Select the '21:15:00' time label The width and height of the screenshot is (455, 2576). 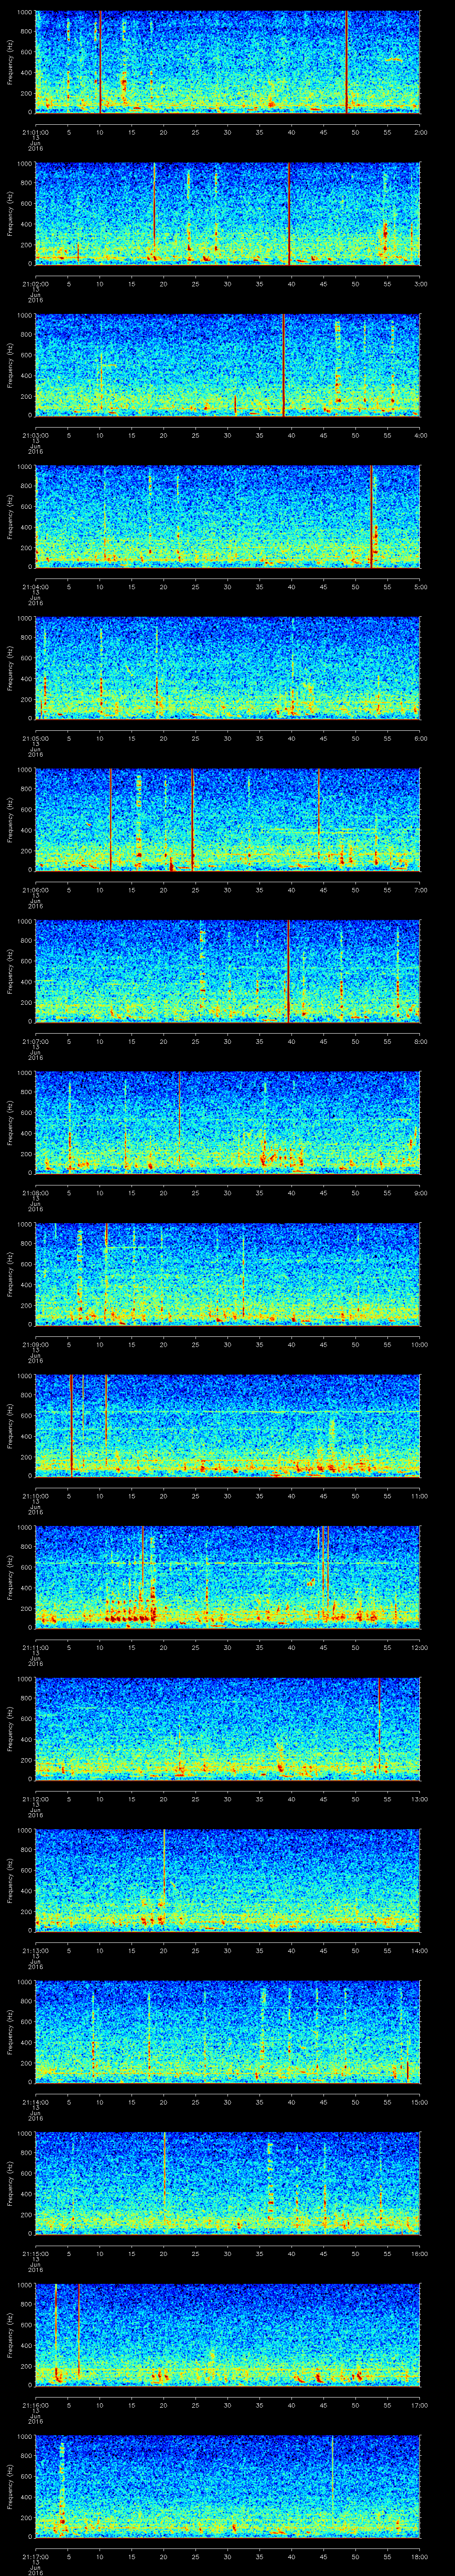[x=35, y=2252]
